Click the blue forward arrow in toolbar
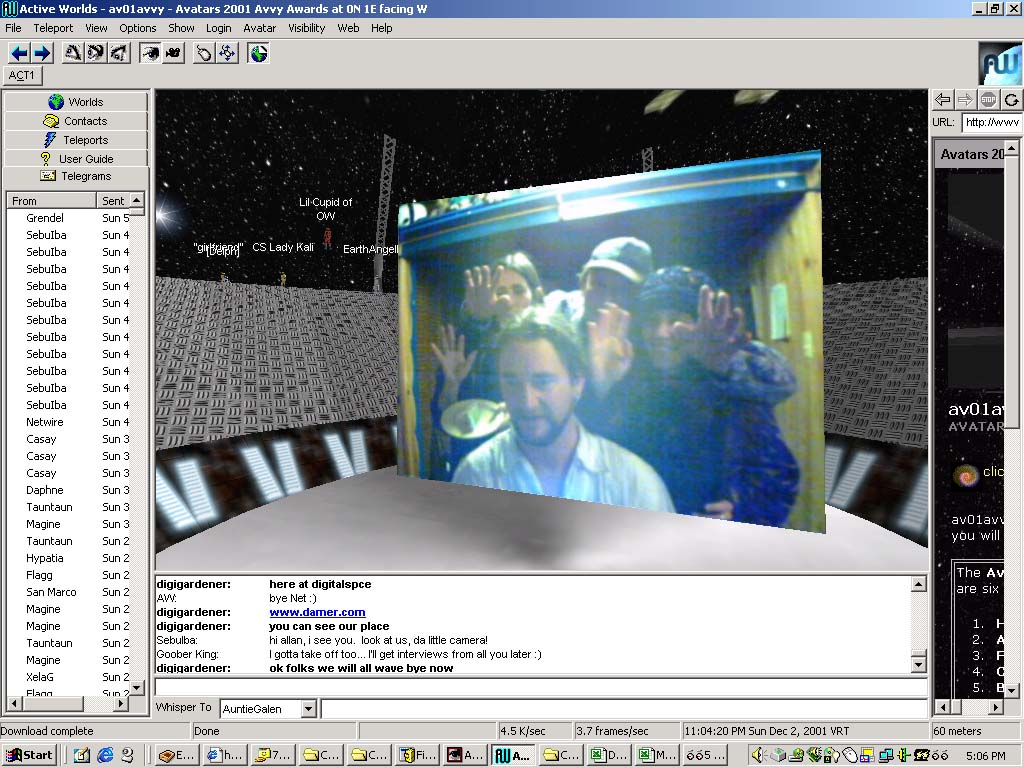Screen dimensions: 1024x768 click(x=42, y=53)
